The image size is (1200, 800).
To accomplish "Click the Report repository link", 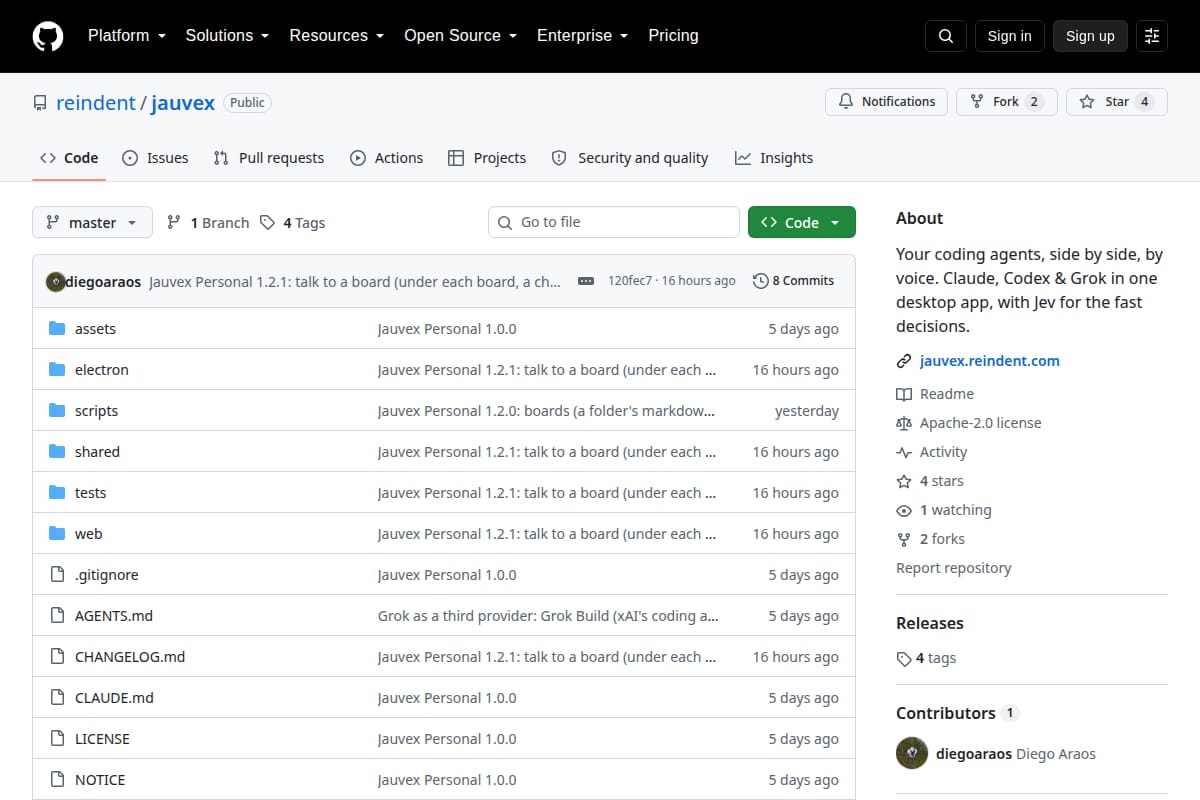I will point(954,568).
